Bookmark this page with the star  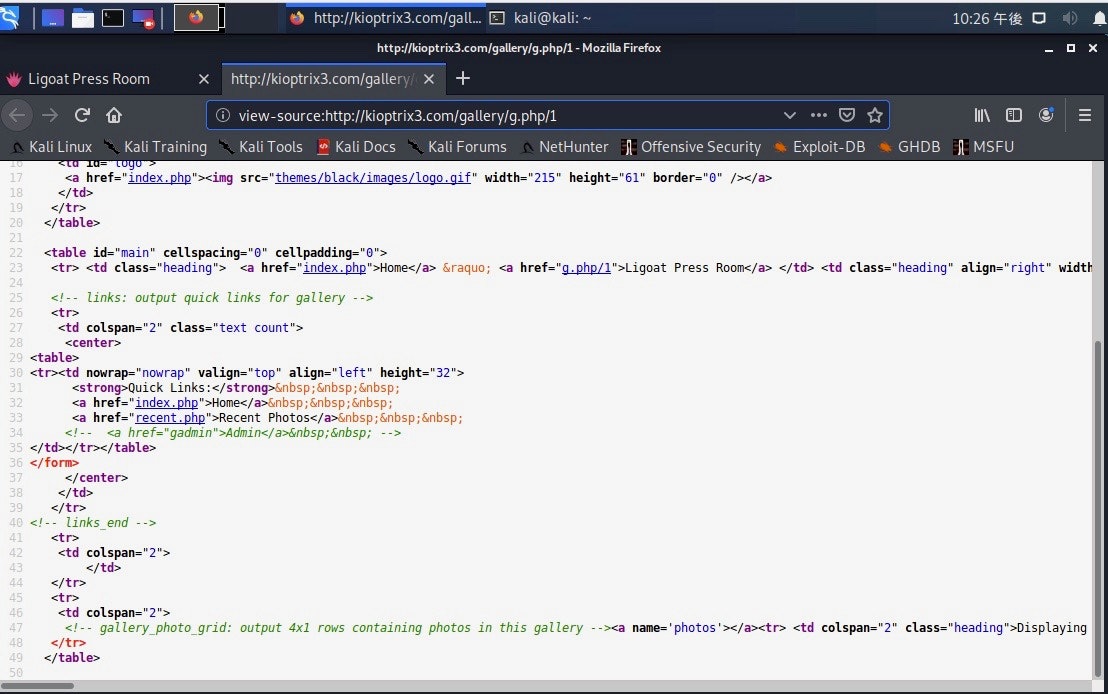[x=875, y=115]
